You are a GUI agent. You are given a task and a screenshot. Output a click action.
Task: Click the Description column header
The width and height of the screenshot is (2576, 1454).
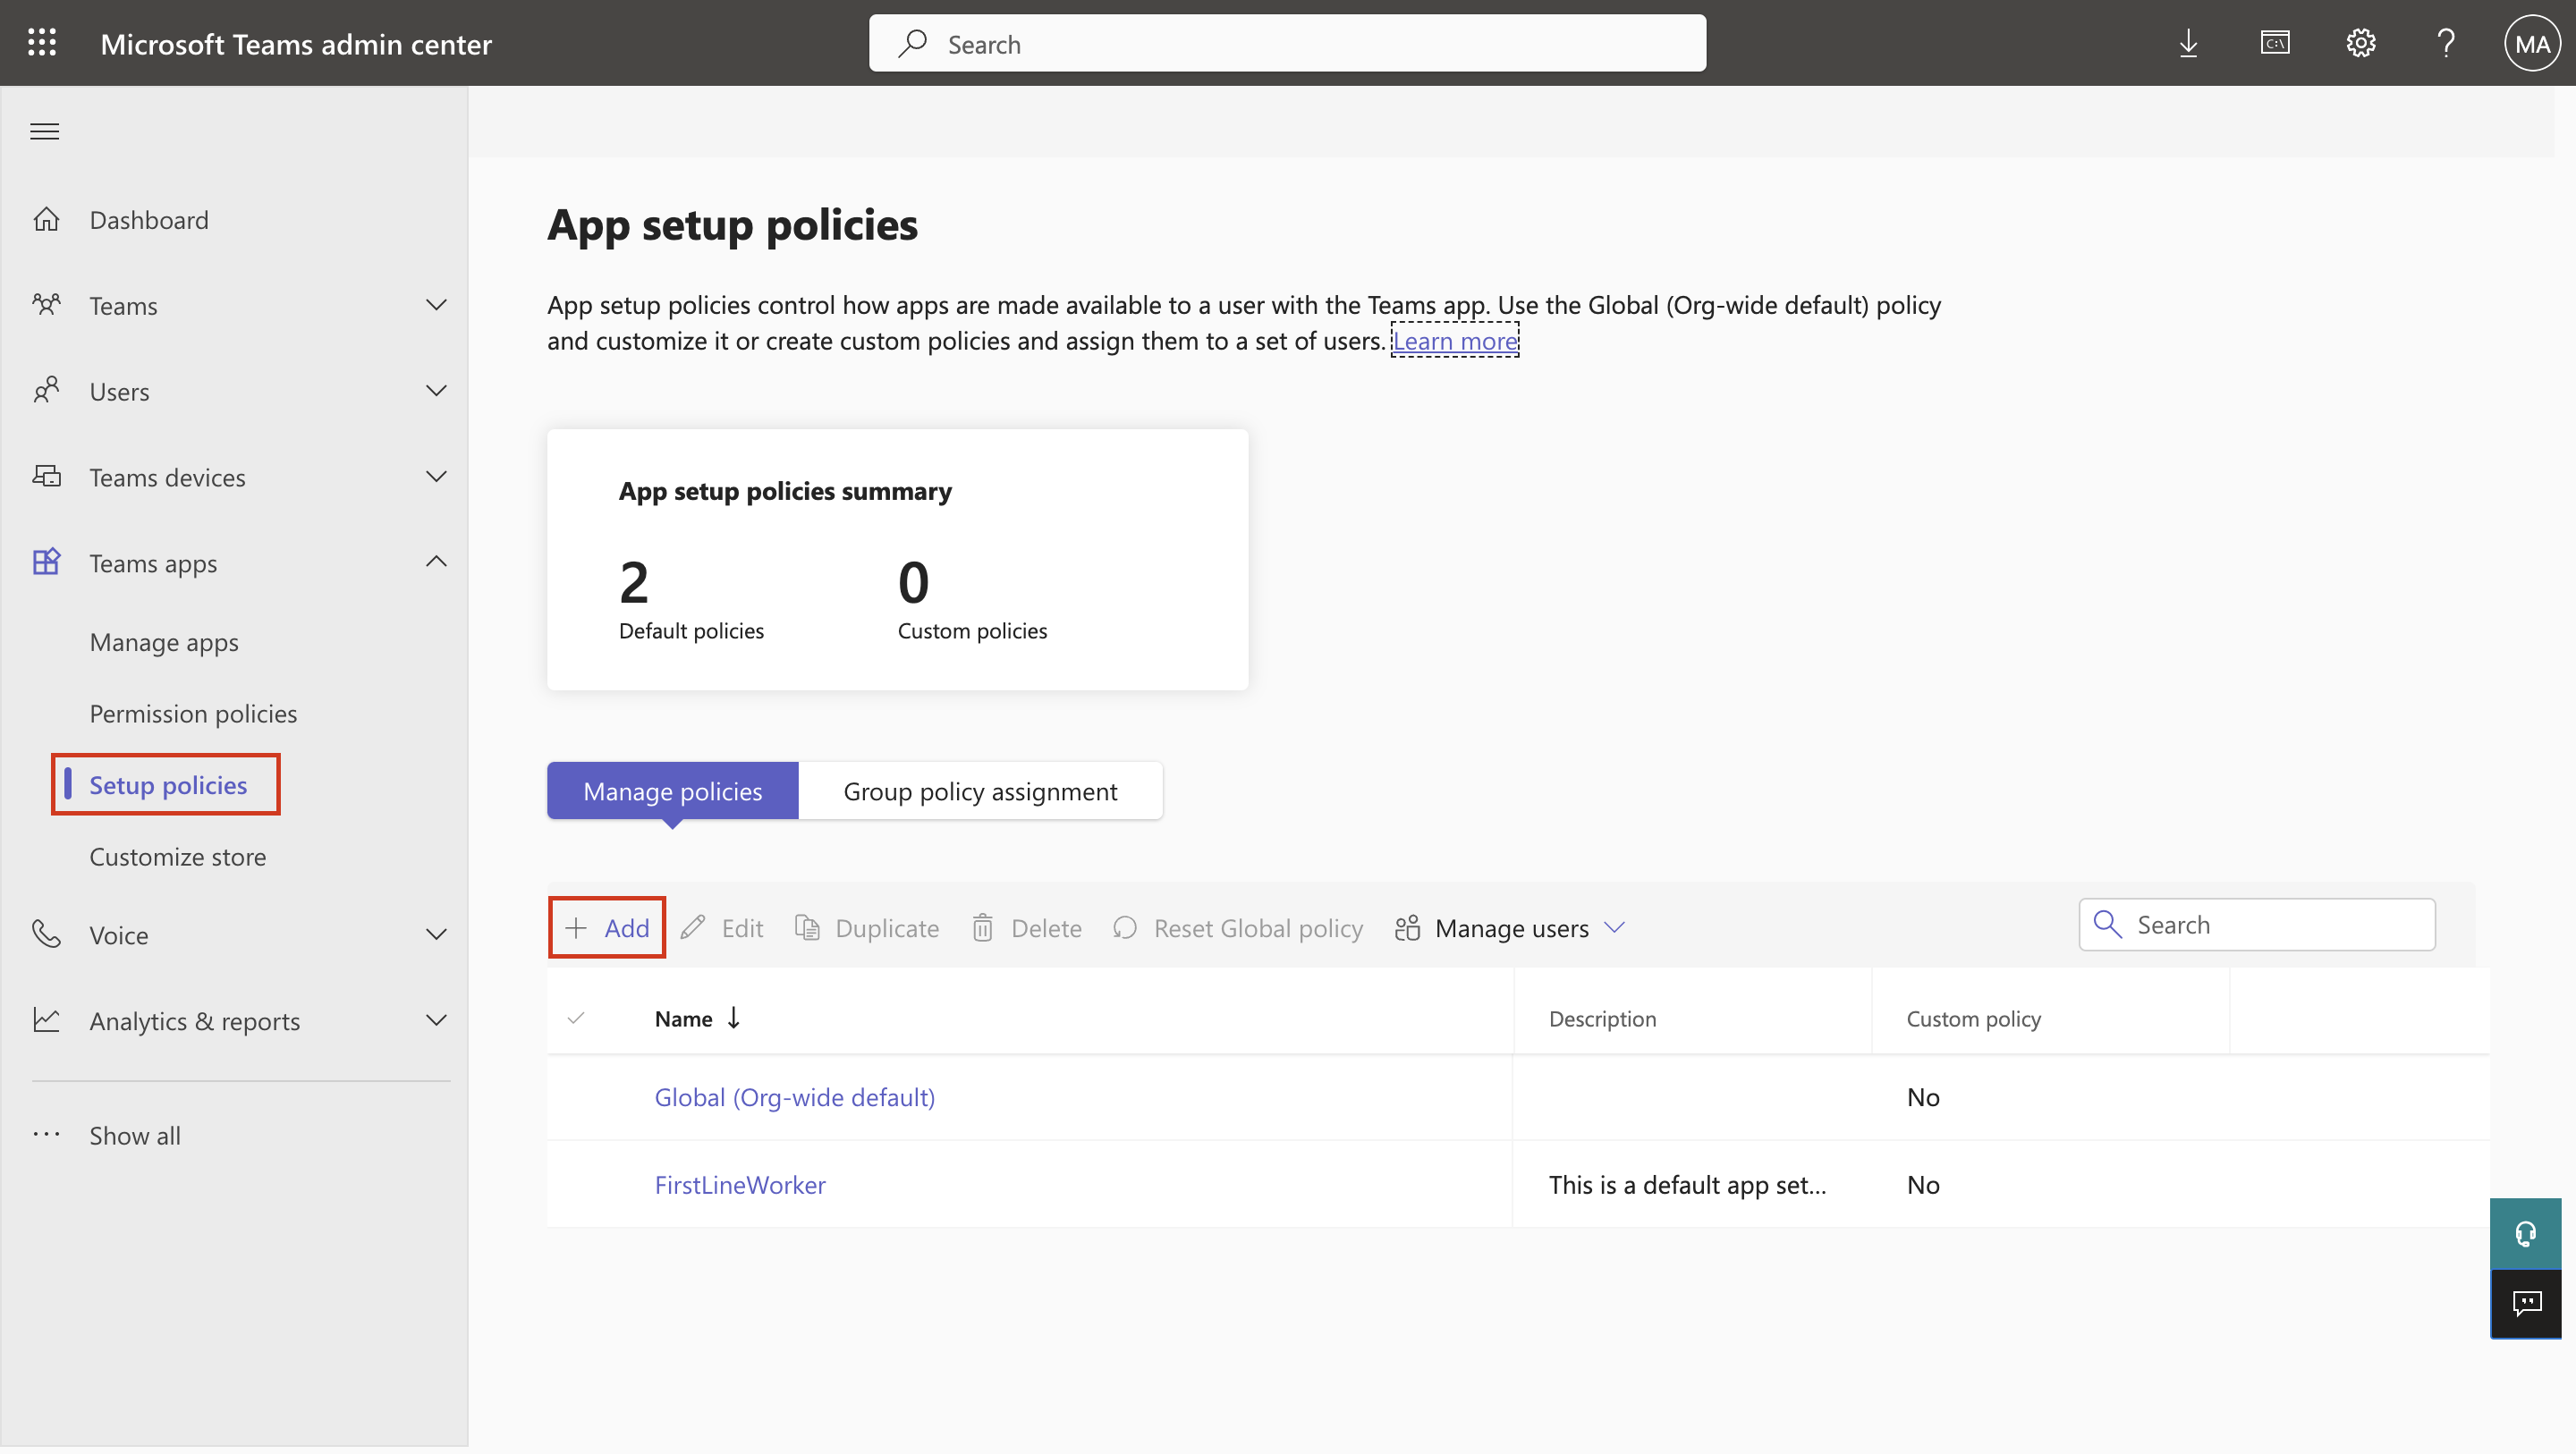pyautogui.click(x=1602, y=1018)
